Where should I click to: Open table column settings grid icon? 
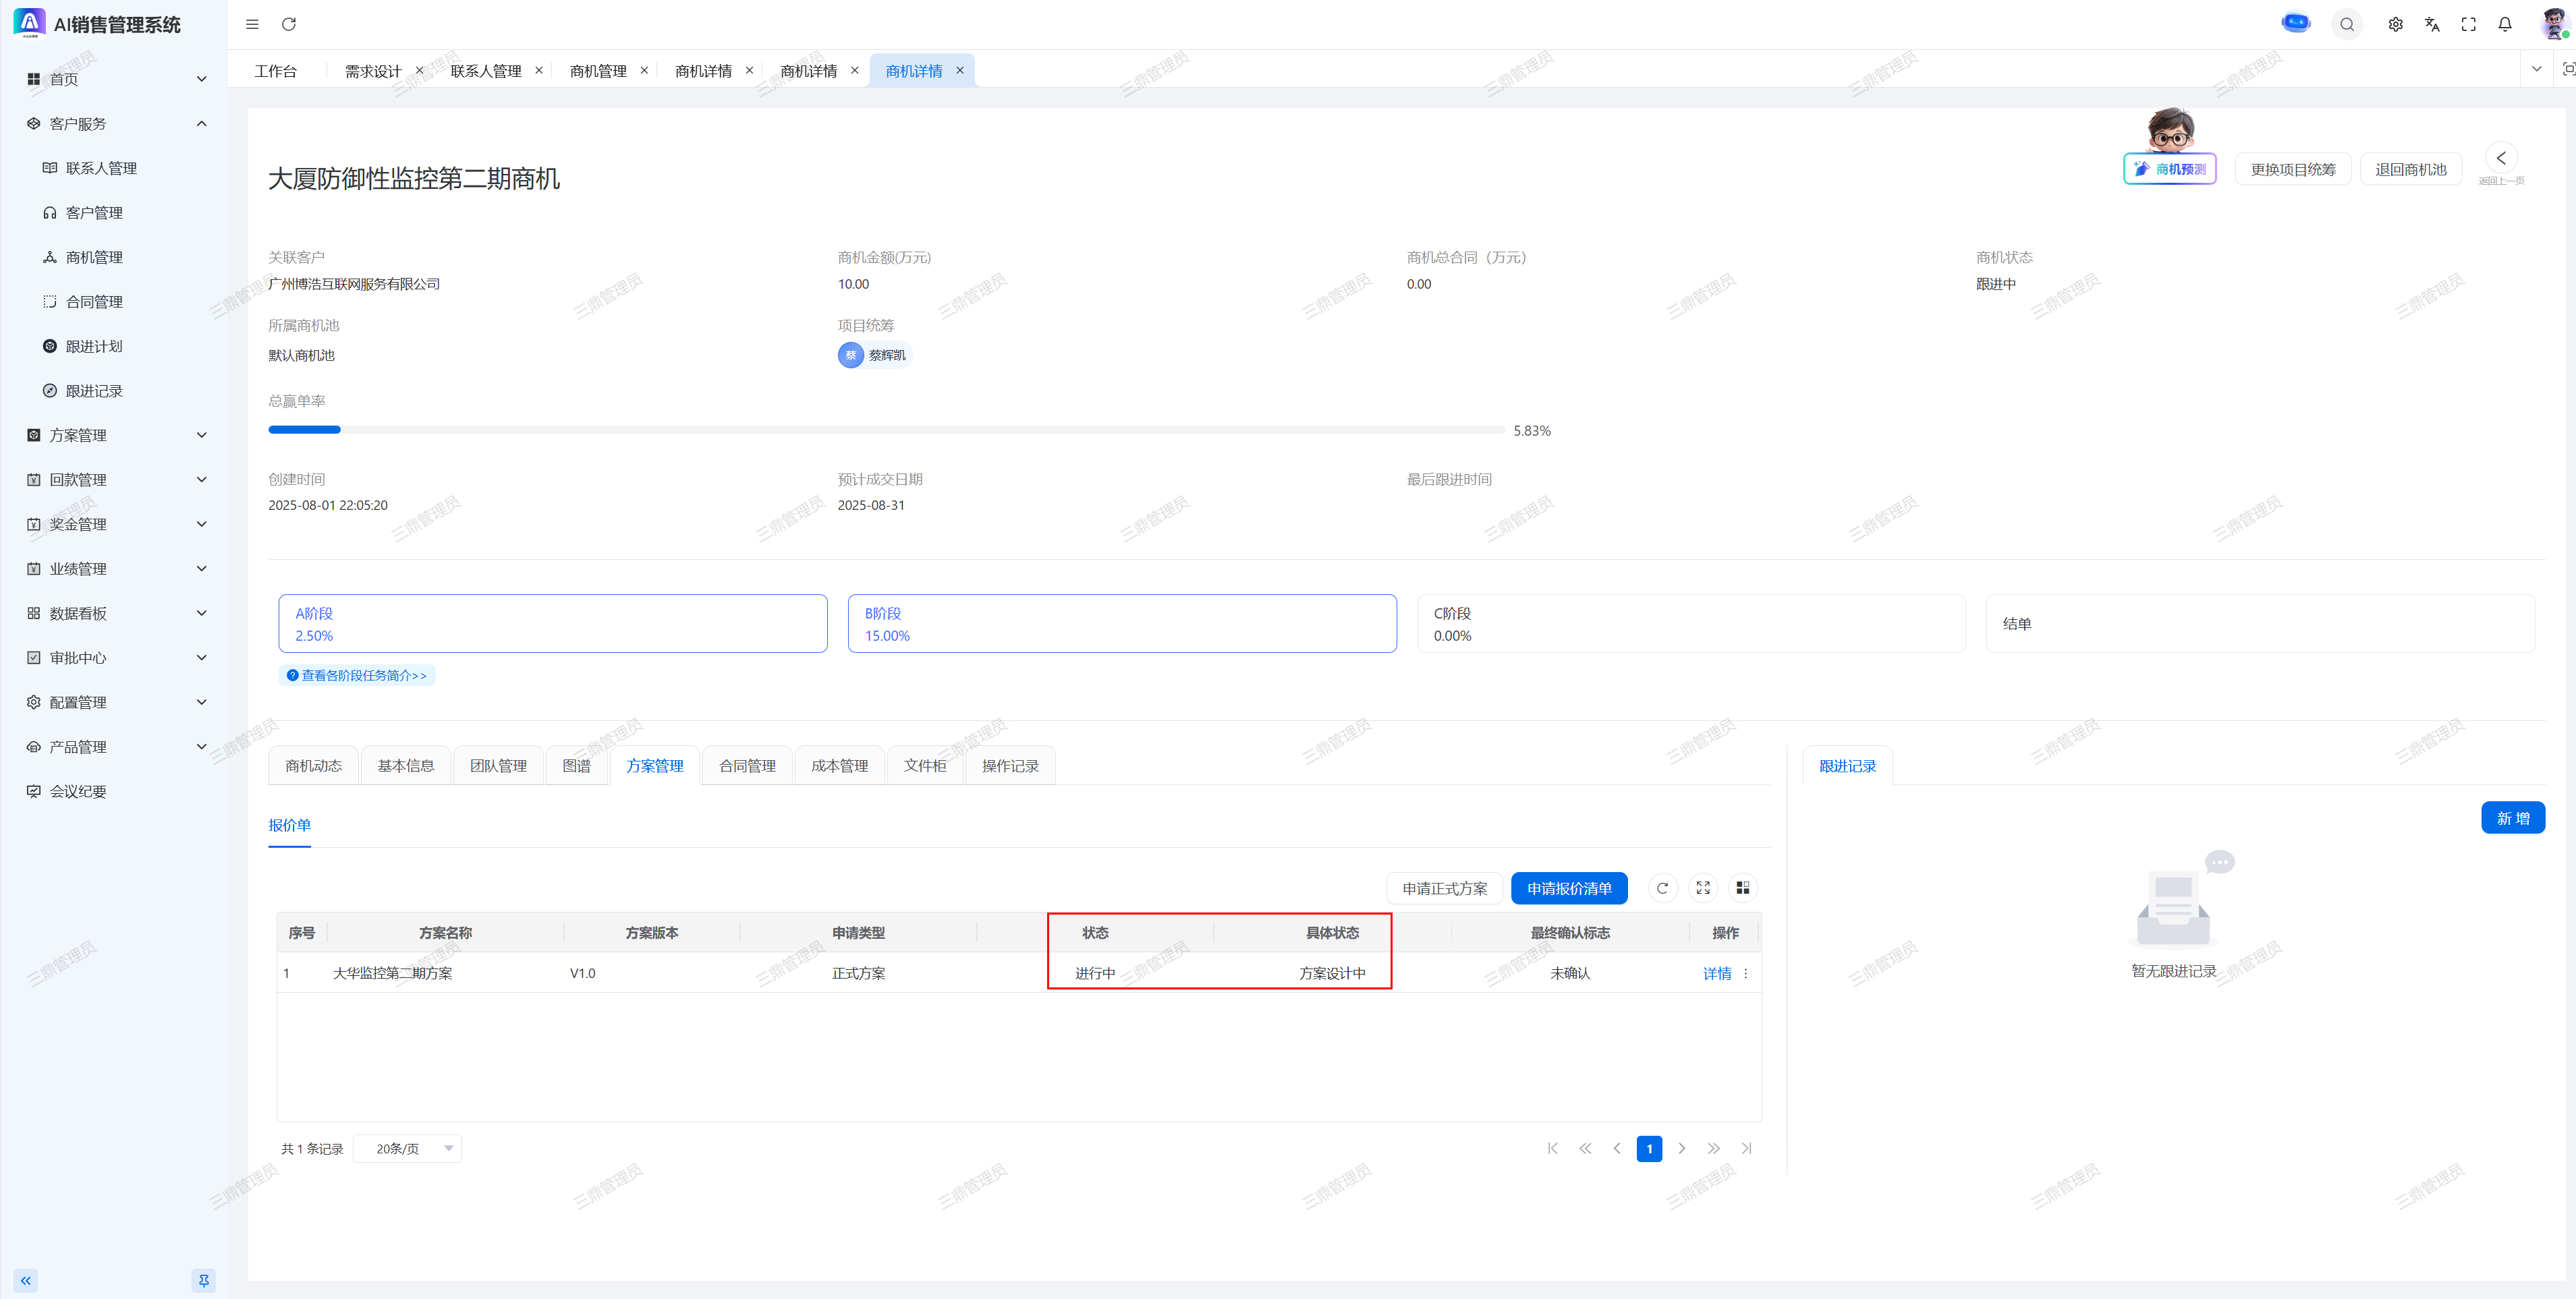1743,888
